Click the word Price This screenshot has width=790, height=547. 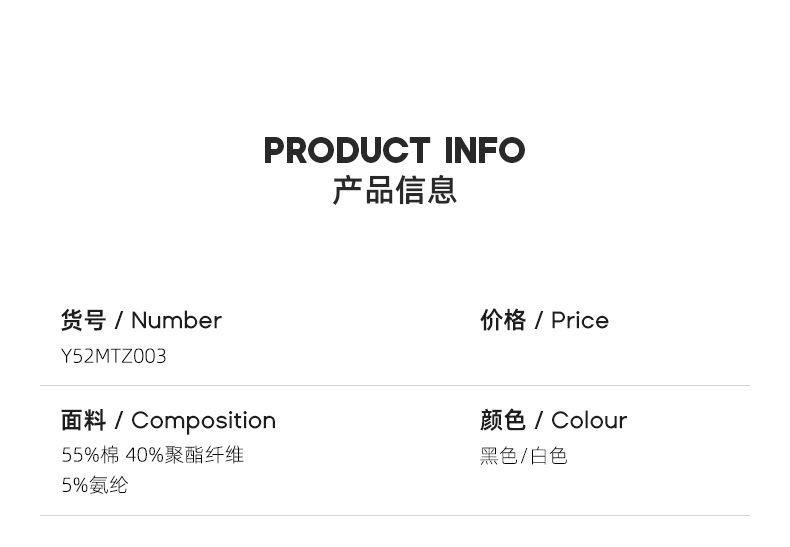[580, 320]
